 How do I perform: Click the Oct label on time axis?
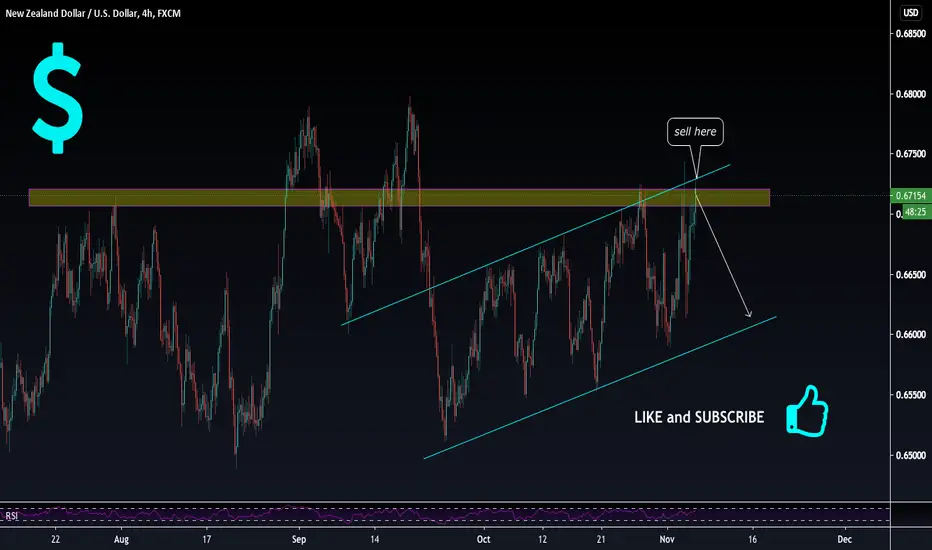pos(483,539)
